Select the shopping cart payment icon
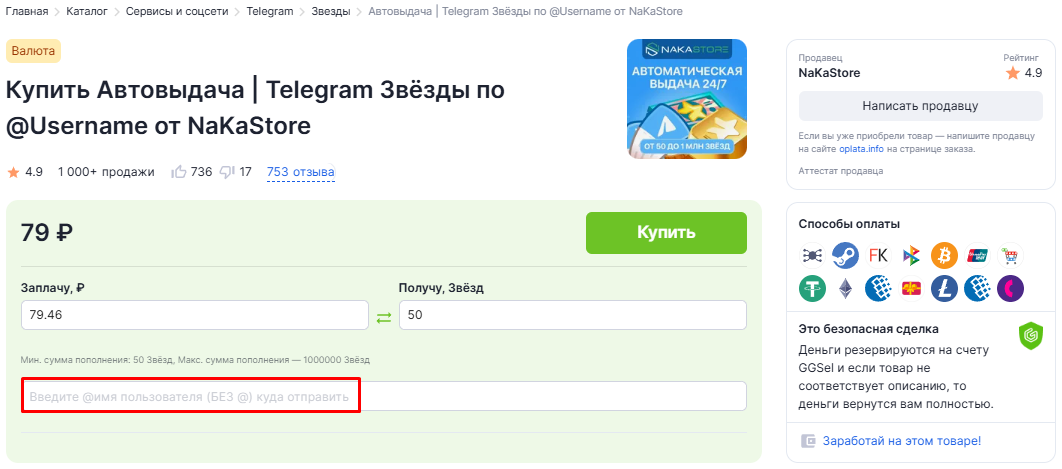This screenshot has width=1062, height=469. pyautogui.click(x=1011, y=256)
